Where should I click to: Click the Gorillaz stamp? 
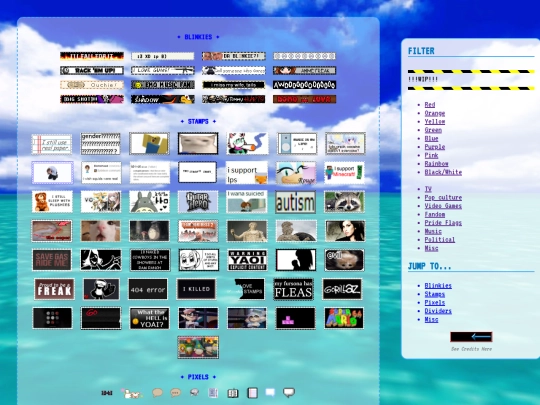coord(342,289)
